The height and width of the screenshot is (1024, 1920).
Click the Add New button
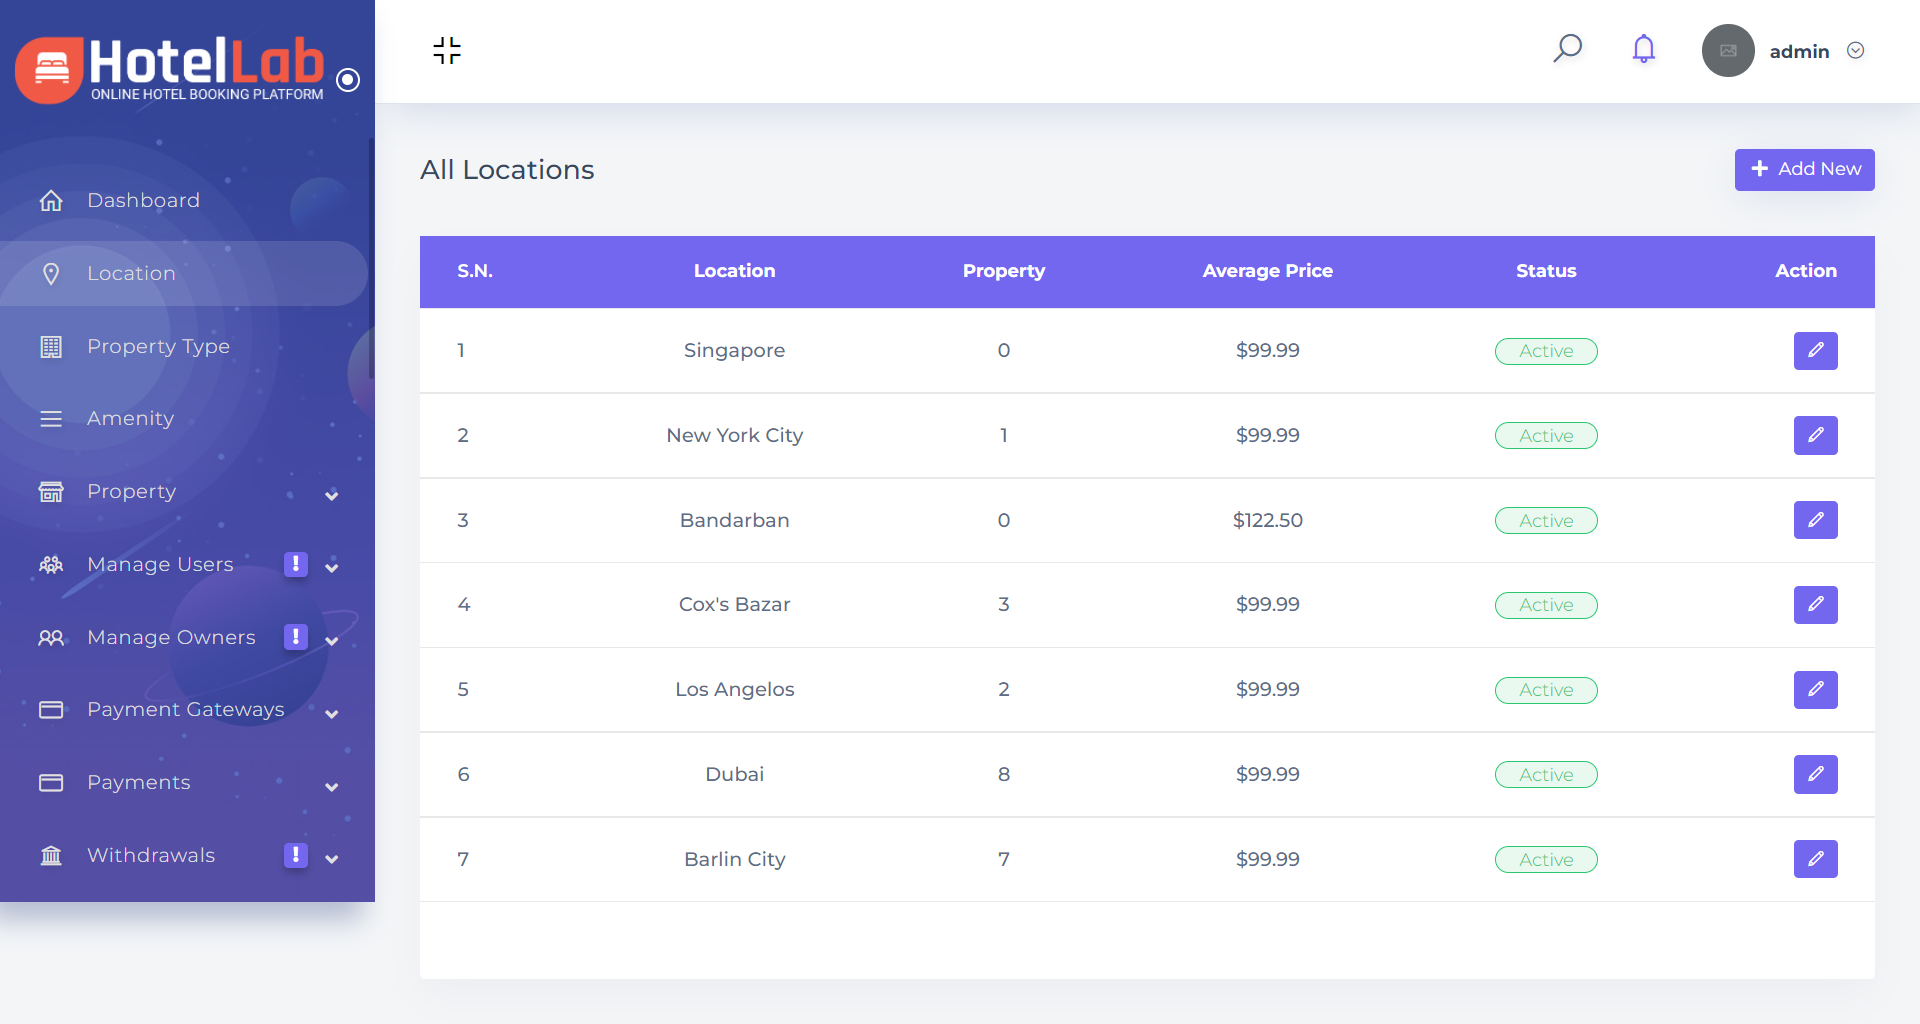coord(1804,170)
